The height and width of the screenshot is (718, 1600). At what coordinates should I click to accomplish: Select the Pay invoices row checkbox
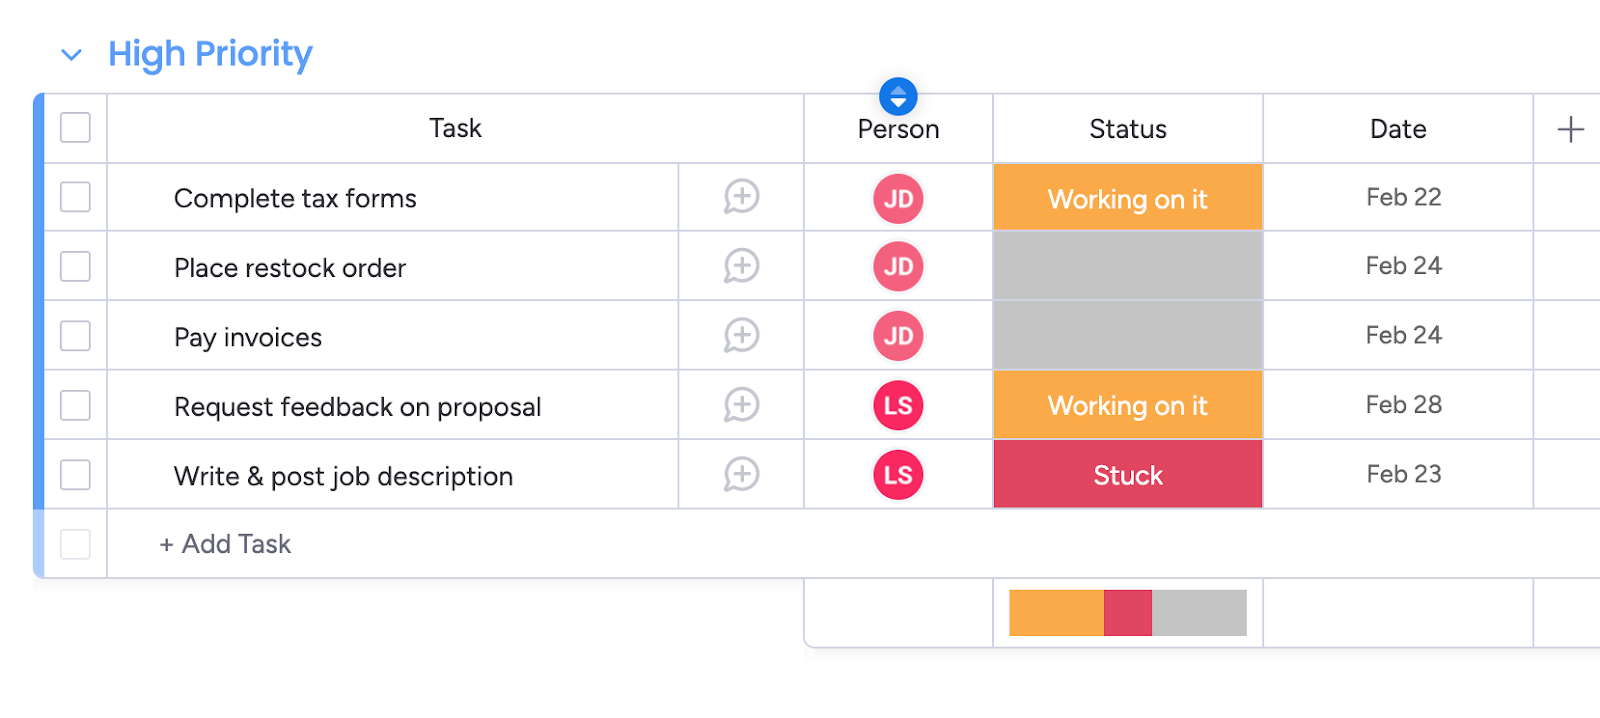[x=75, y=336]
